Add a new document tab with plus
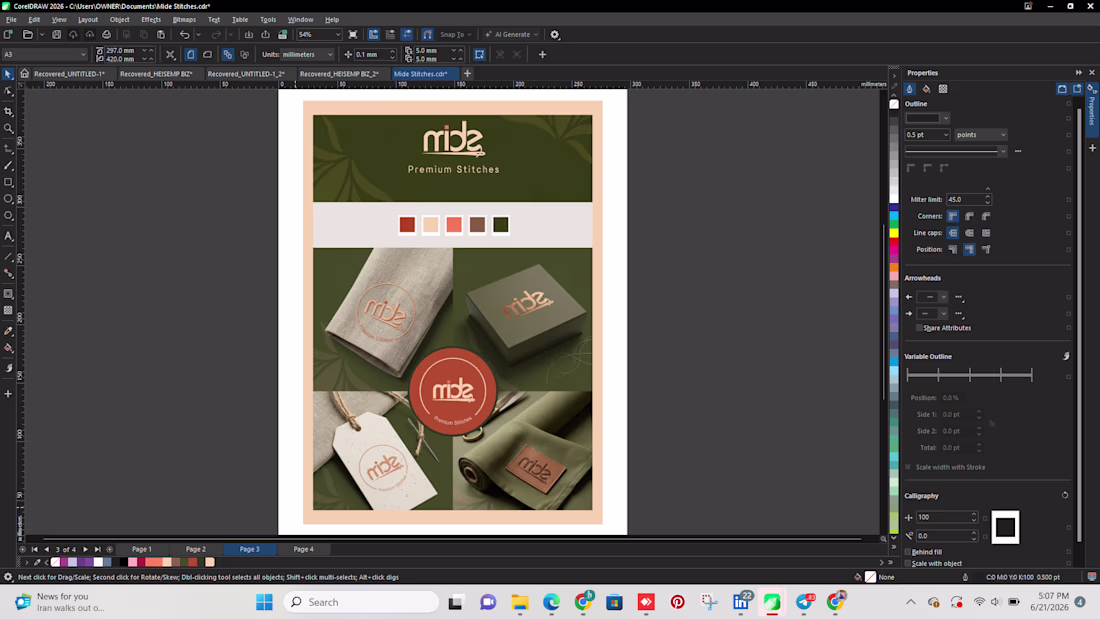This screenshot has width=1100, height=619. pyautogui.click(x=467, y=74)
